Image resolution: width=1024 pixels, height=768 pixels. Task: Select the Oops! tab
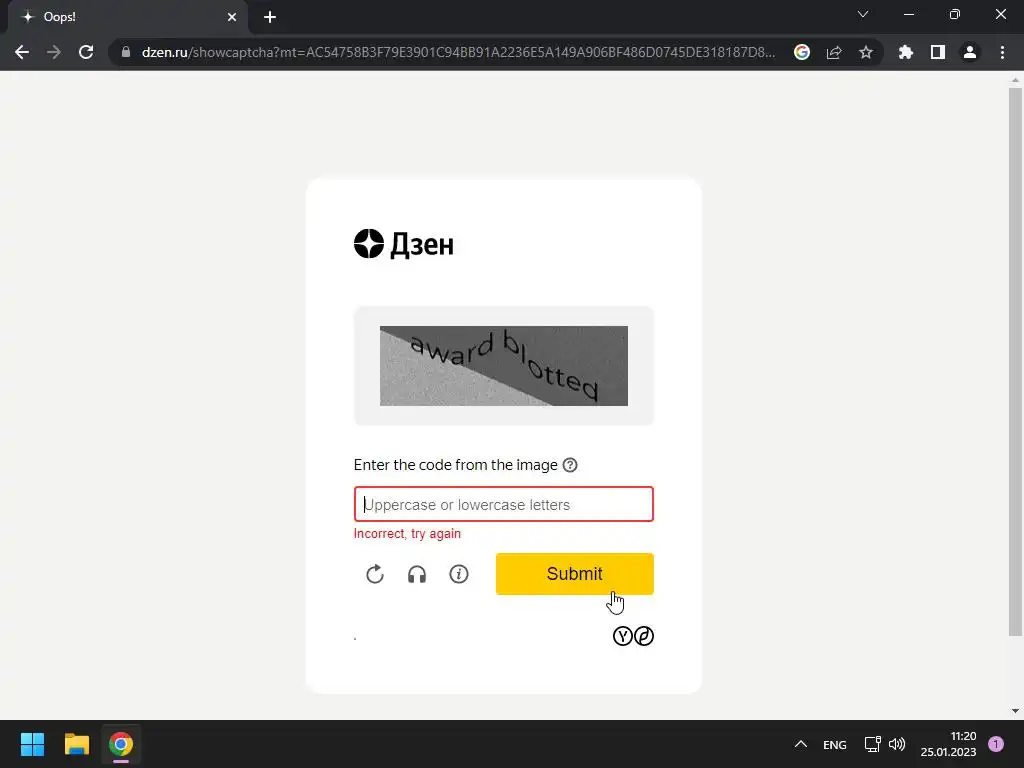click(x=127, y=17)
